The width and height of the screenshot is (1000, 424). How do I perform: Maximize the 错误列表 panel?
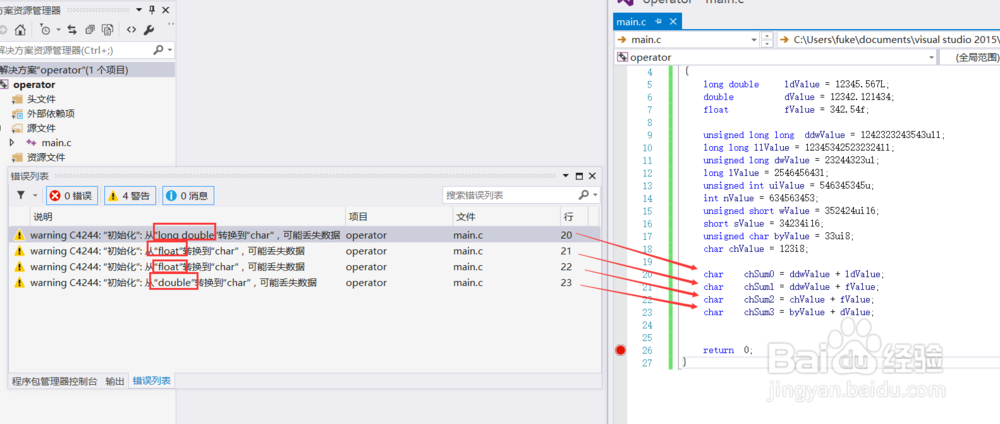(579, 176)
